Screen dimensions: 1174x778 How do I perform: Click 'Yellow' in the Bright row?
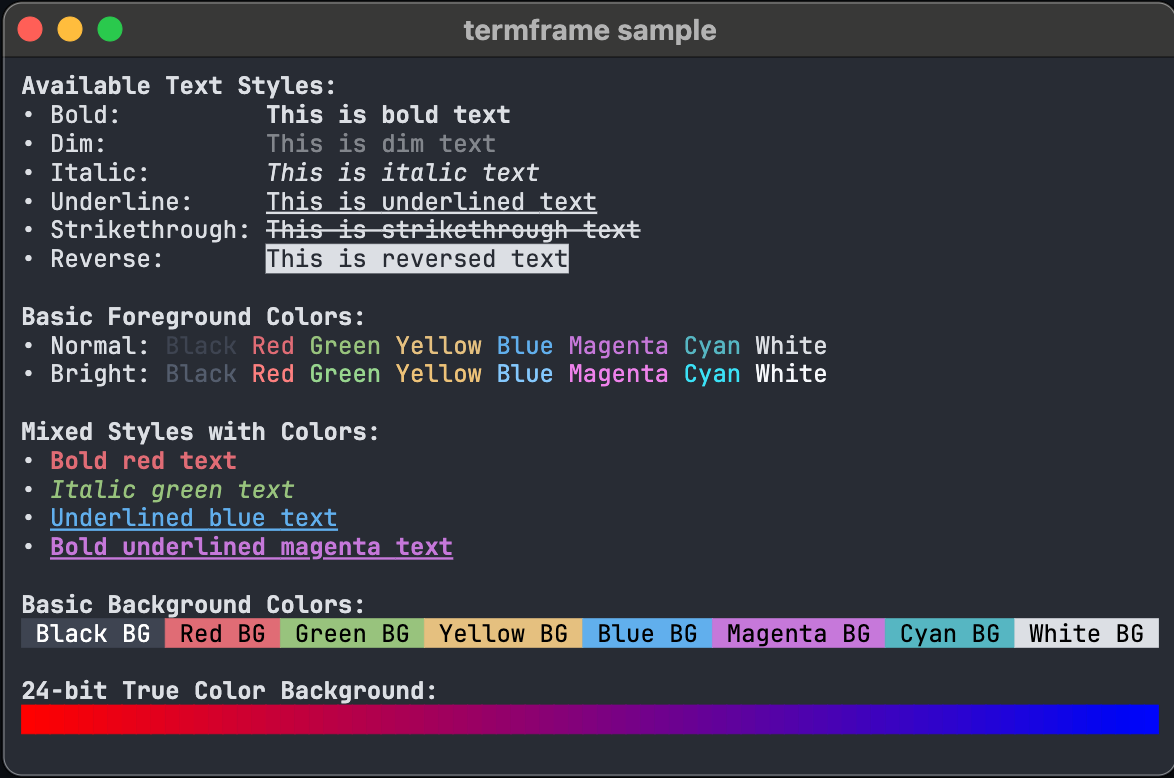tap(439, 374)
